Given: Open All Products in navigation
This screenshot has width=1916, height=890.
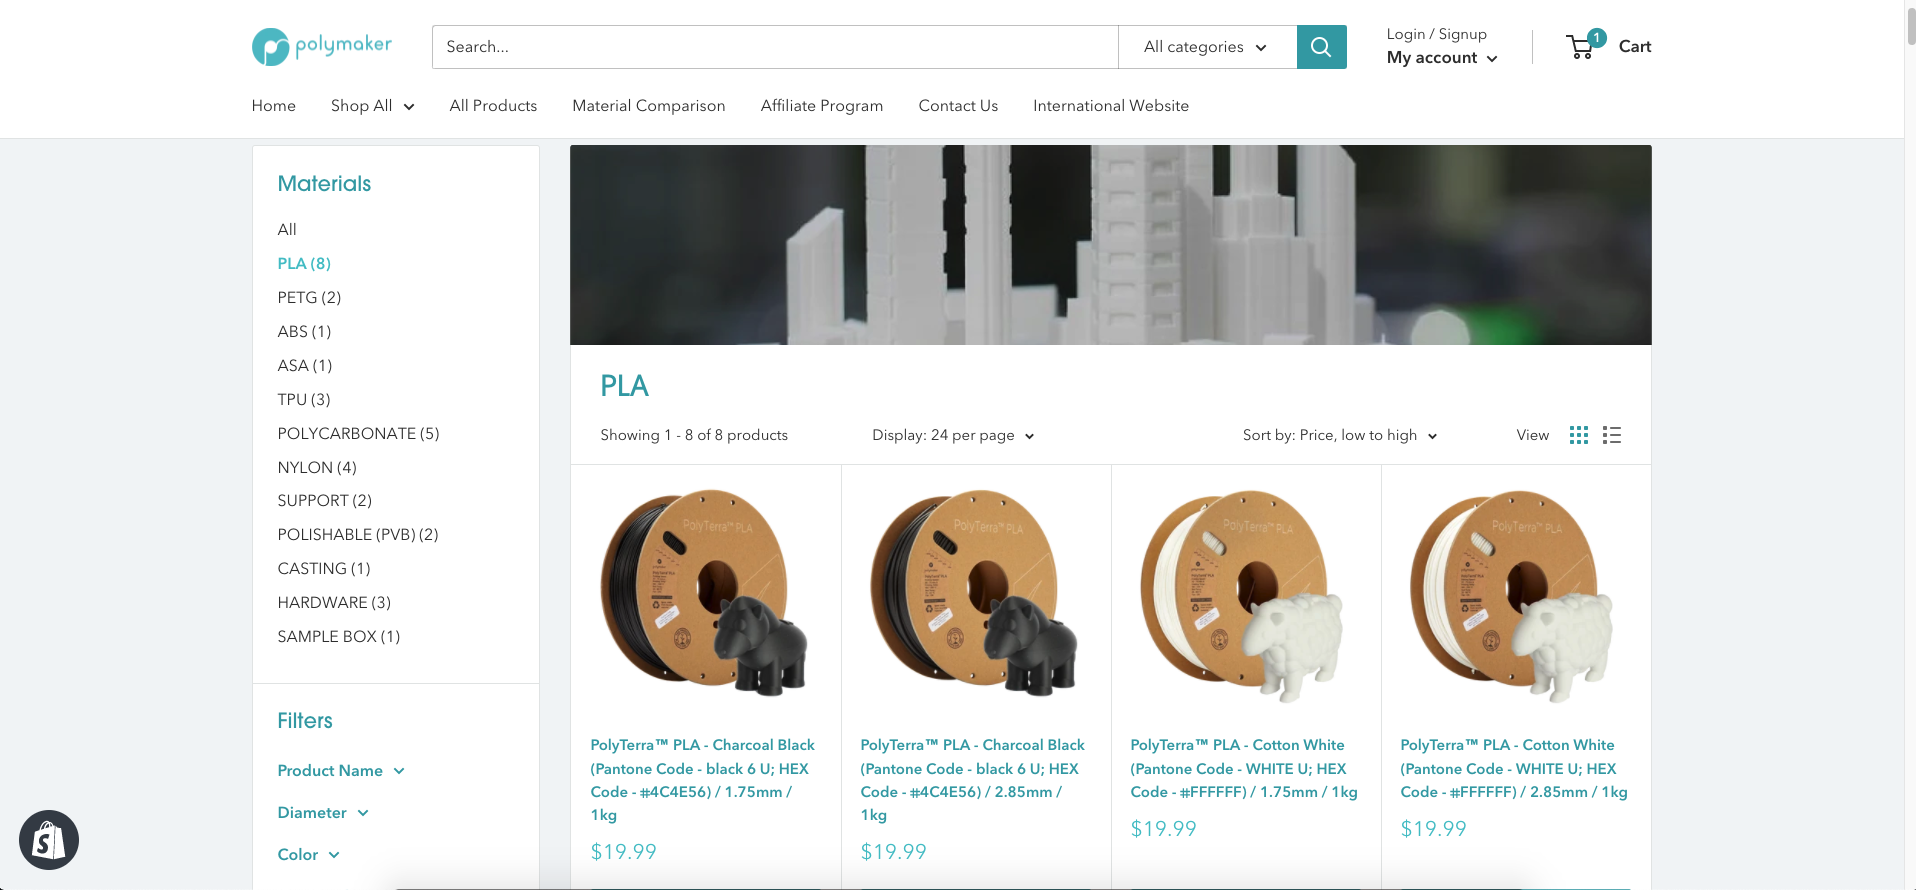Looking at the screenshot, I should [493, 106].
